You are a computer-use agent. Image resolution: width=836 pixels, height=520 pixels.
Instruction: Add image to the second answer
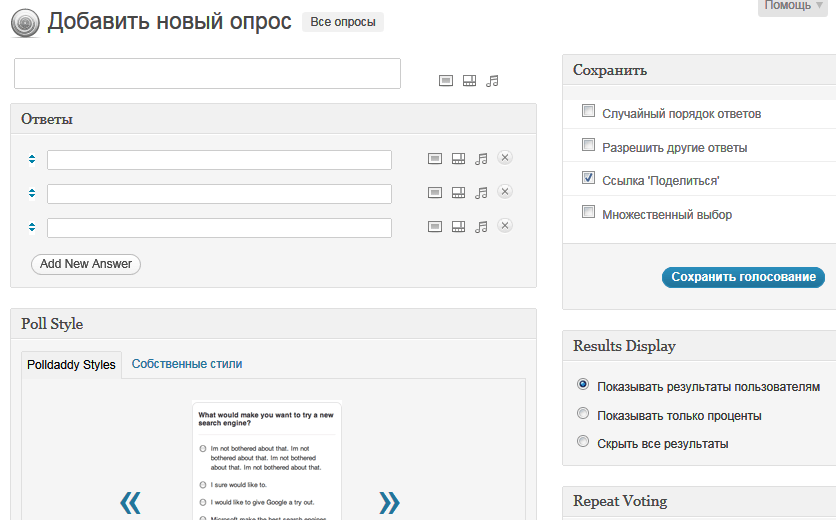point(435,193)
